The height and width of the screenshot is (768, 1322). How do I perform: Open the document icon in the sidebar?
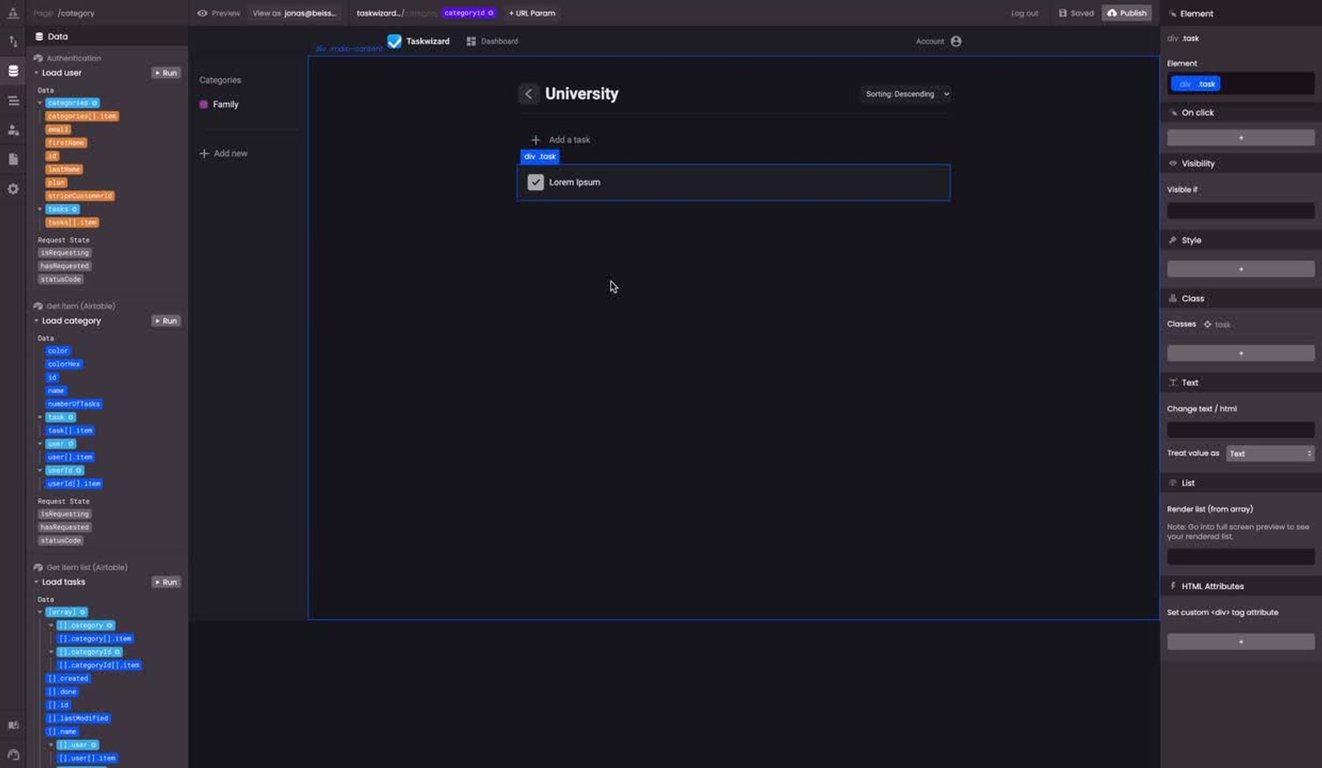coord(13,158)
